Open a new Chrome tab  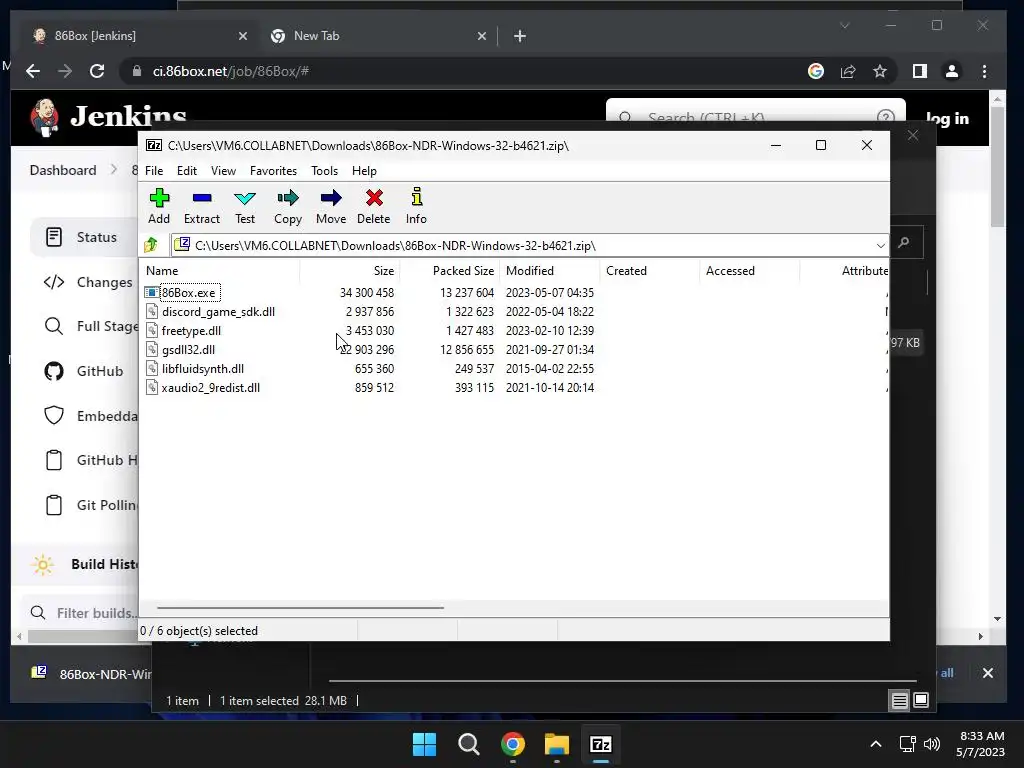520,36
